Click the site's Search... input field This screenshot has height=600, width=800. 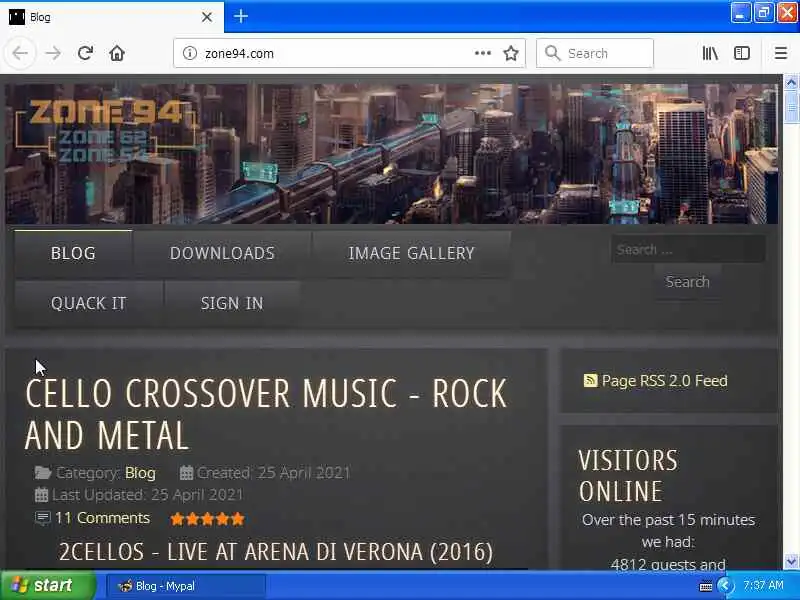688,249
